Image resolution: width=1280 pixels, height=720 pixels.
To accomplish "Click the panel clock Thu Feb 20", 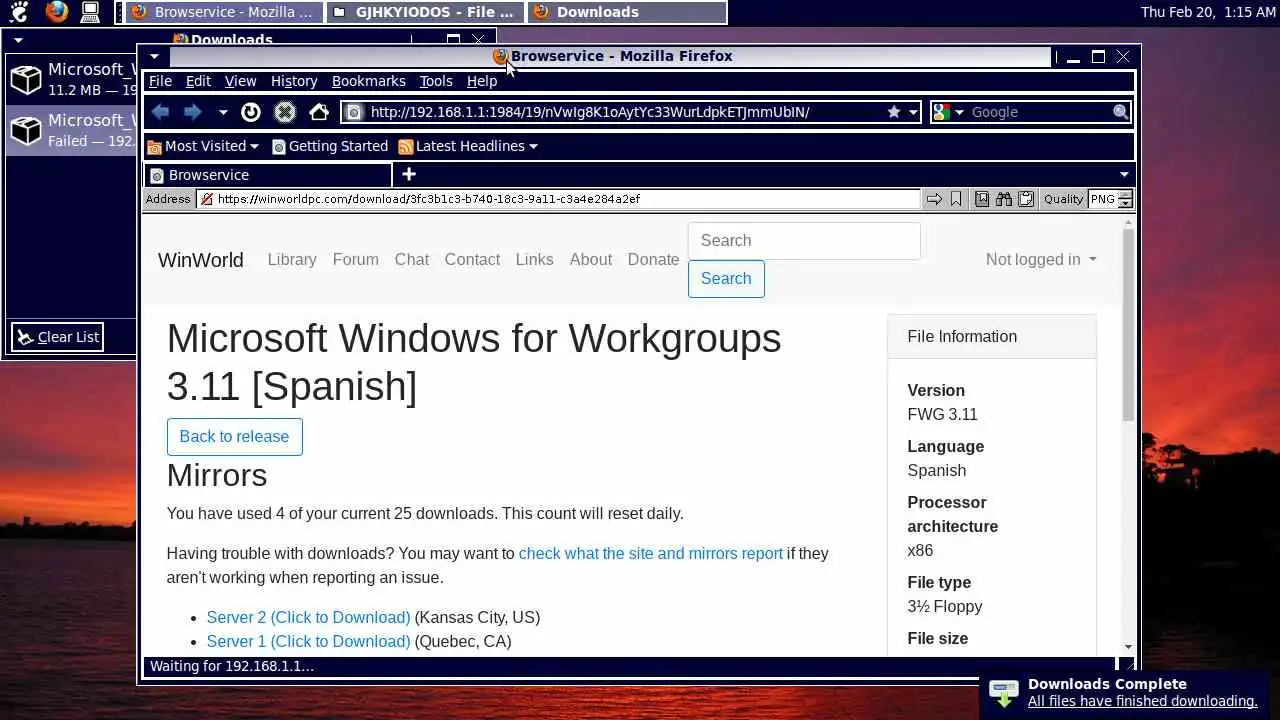I will pyautogui.click(x=1207, y=12).
